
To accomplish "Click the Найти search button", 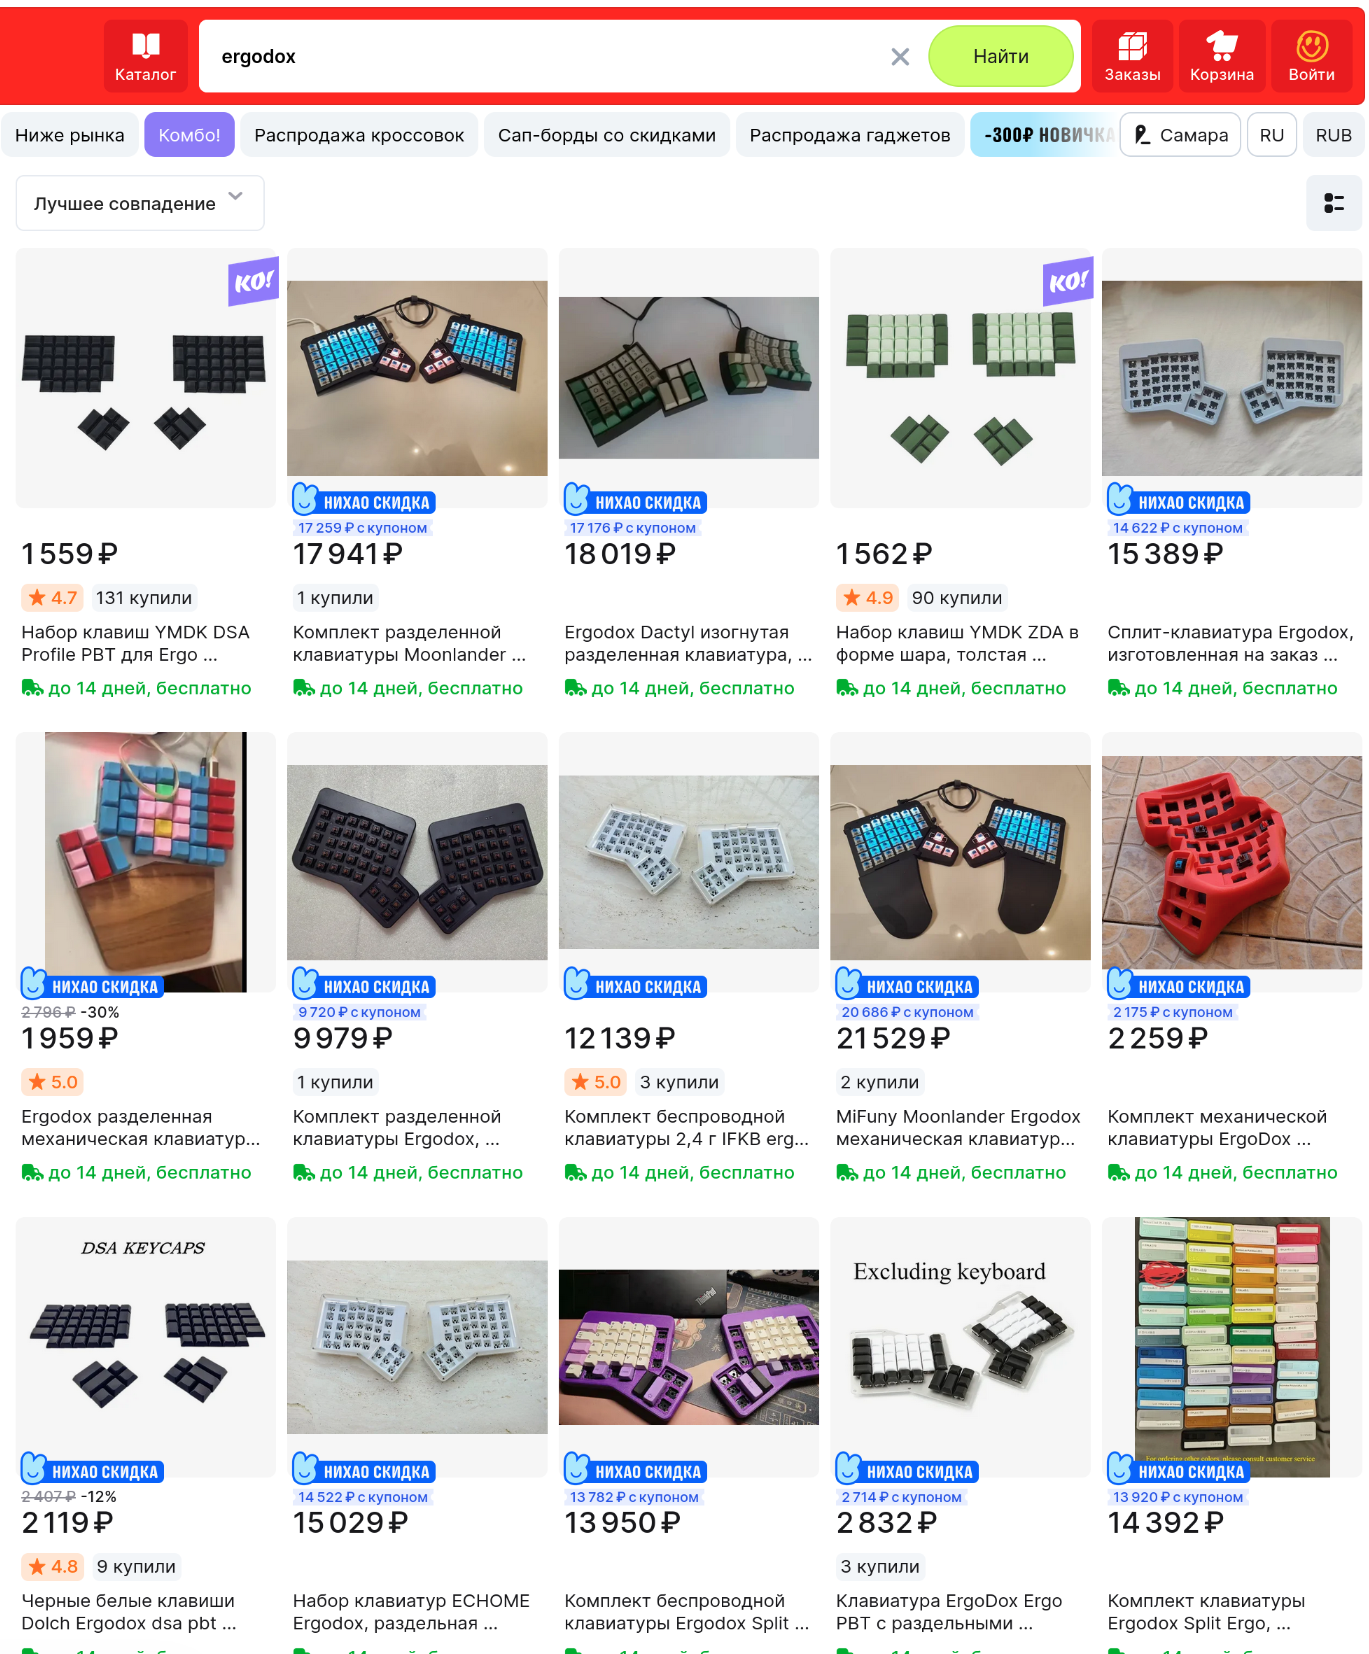I will click(x=1001, y=56).
